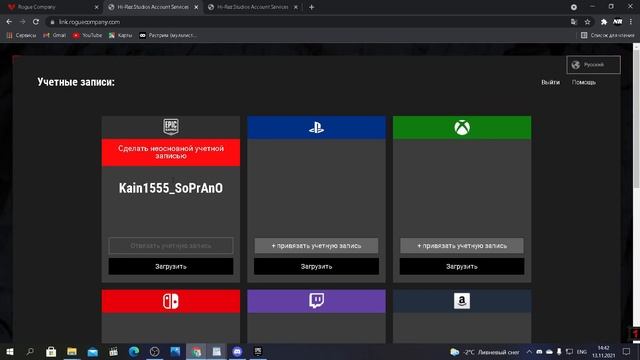Open Microsoft Store from taskbar
Image resolution: width=640 pixels, height=360 pixels.
click(51, 351)
